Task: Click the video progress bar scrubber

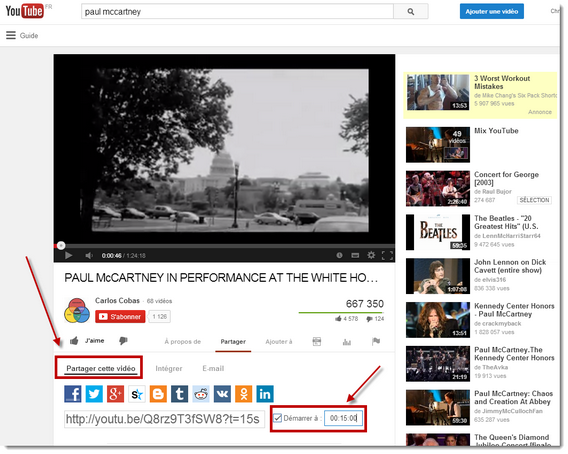Action: (x=61, y=246)
